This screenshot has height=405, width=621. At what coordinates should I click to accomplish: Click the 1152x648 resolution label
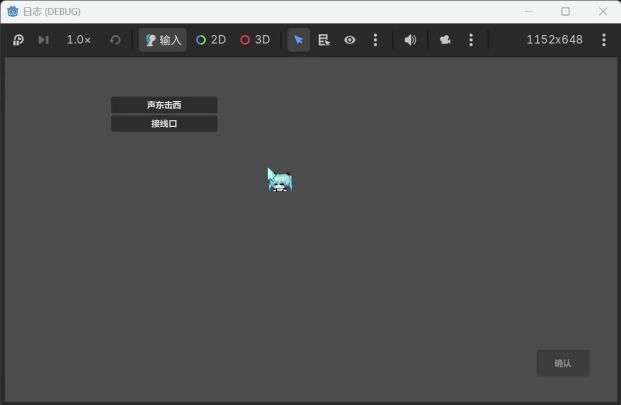click(554, 40)
